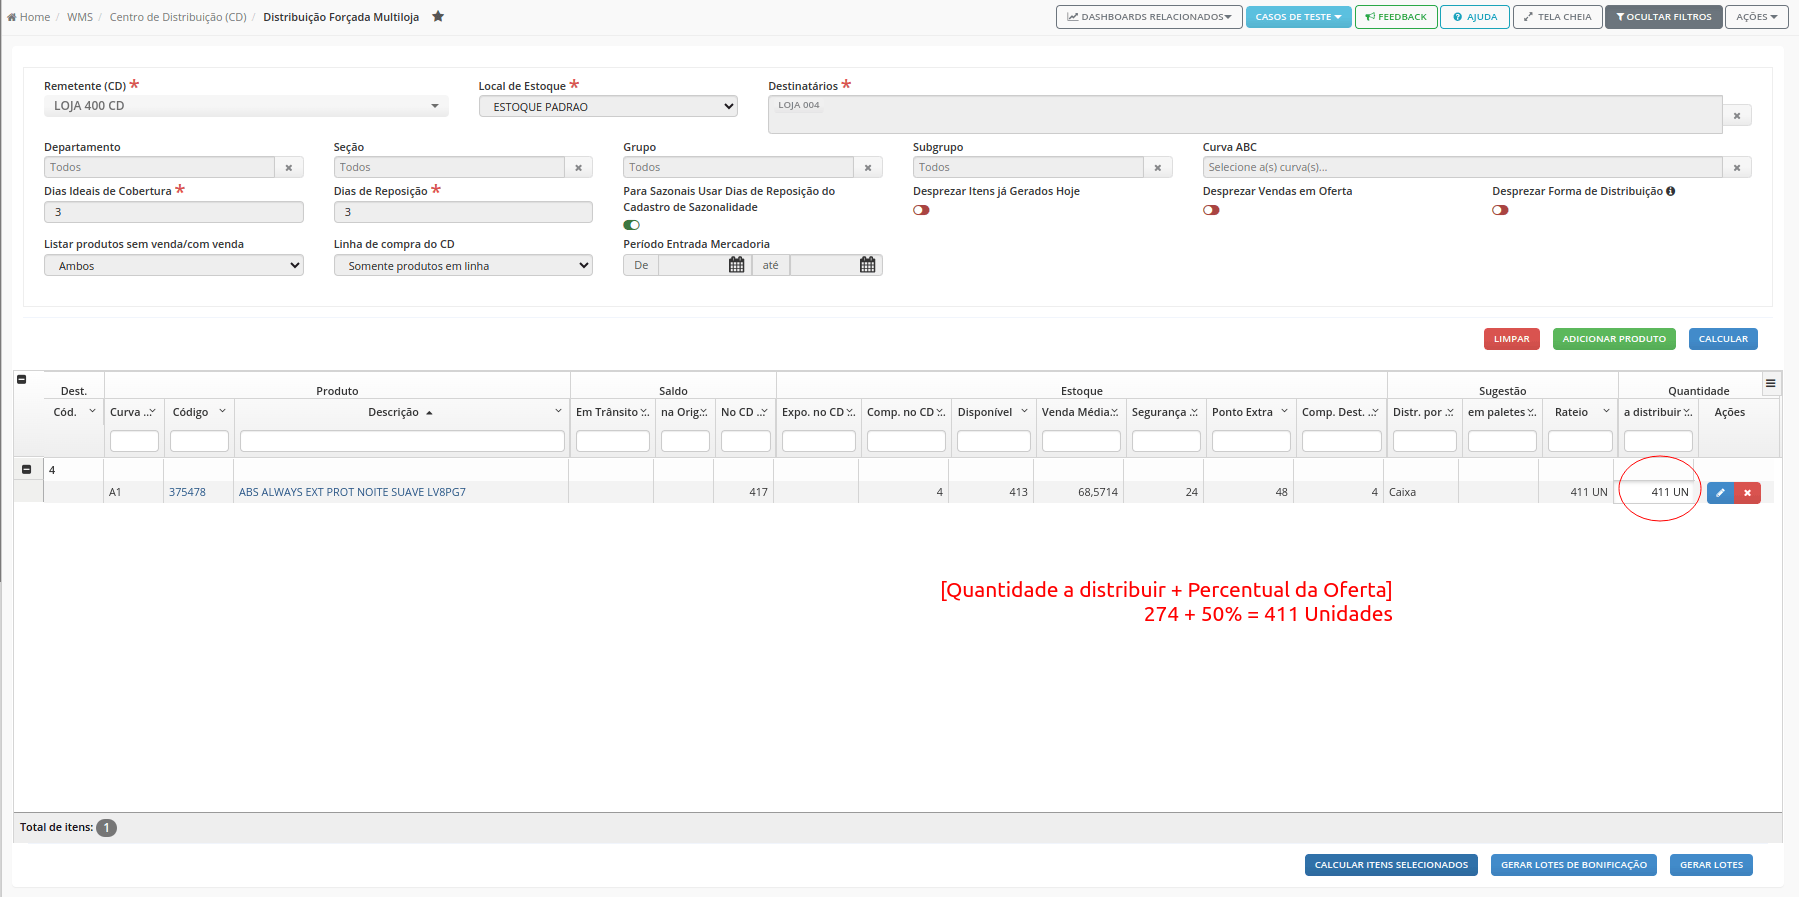The width and height of the screenshot is (1799, 897).
Task: Clear the Destinatários field with the x icon
Action: click(1737, 116)
